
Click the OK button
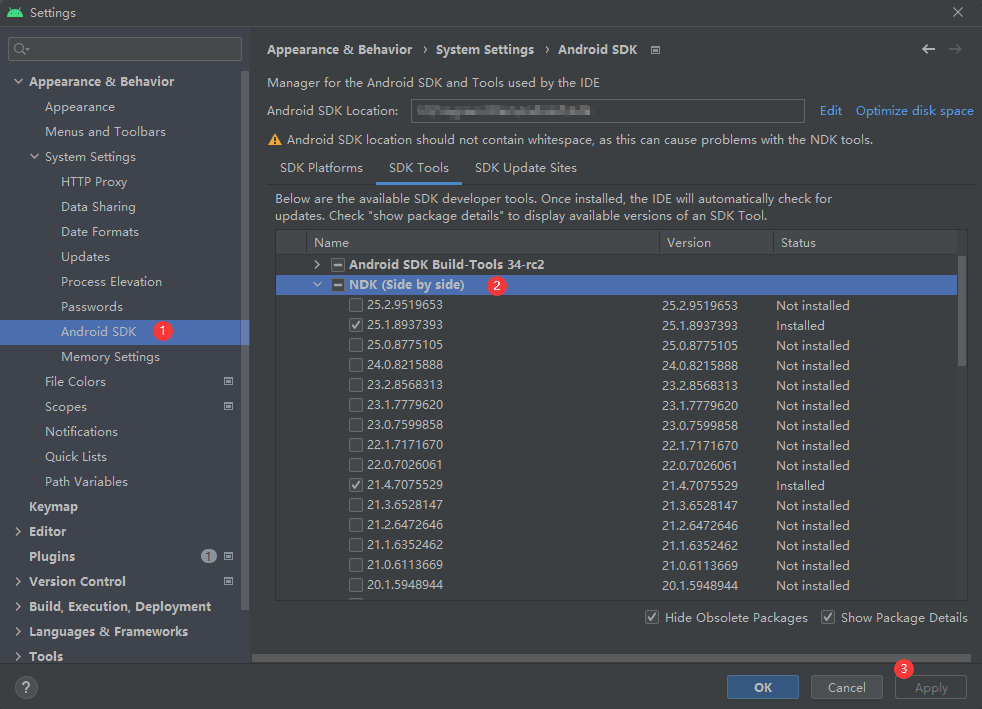point(762,687)
